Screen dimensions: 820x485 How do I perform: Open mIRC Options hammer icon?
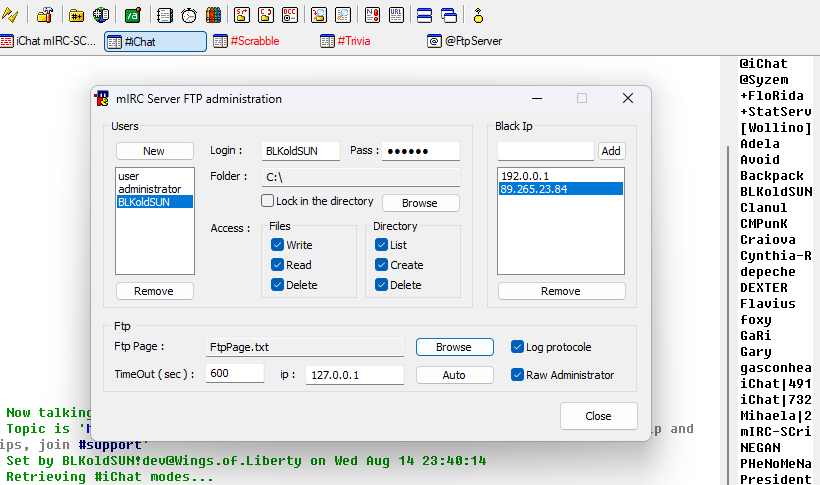point(45,15)
